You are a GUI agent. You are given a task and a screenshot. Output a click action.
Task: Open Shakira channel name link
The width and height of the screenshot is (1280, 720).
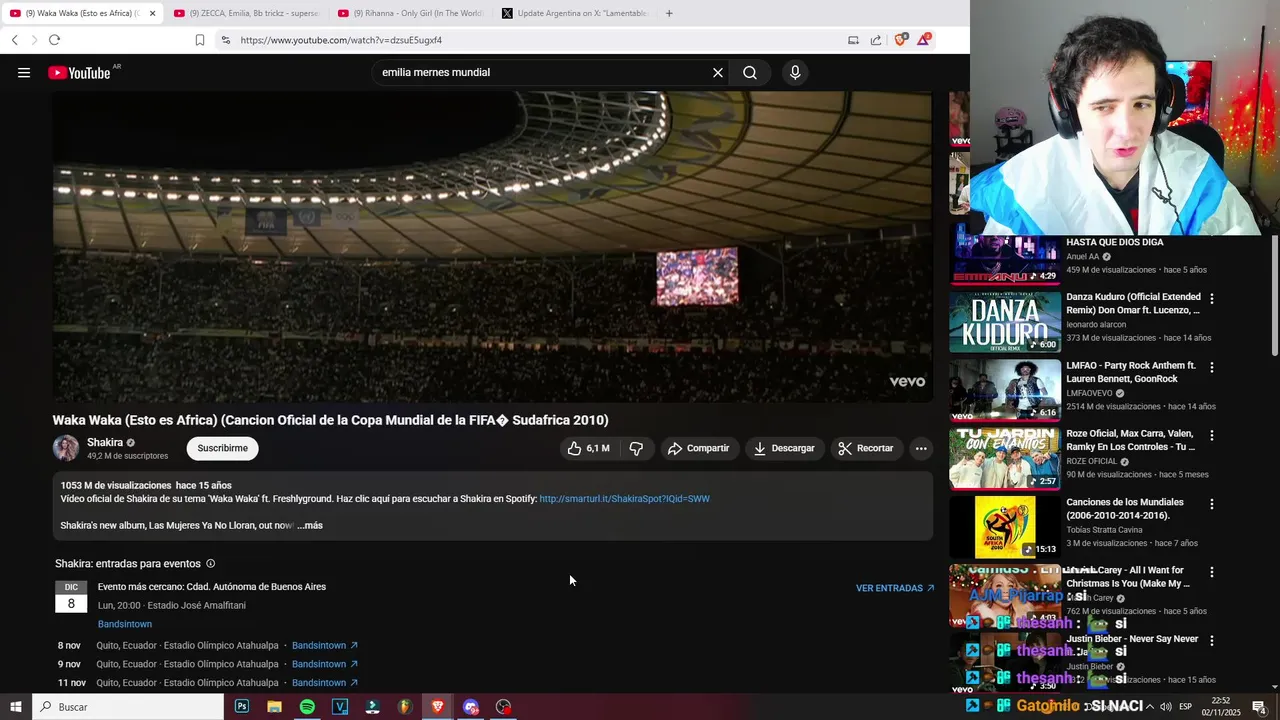coord(105,442)
